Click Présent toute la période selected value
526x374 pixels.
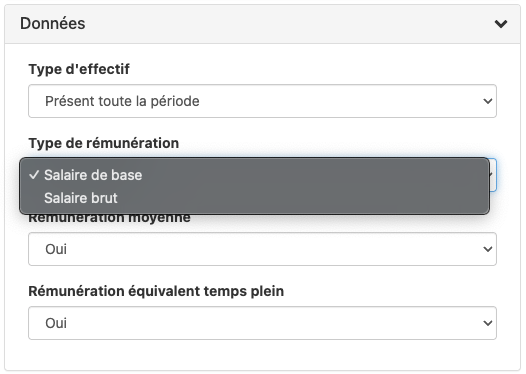point(122,101)
